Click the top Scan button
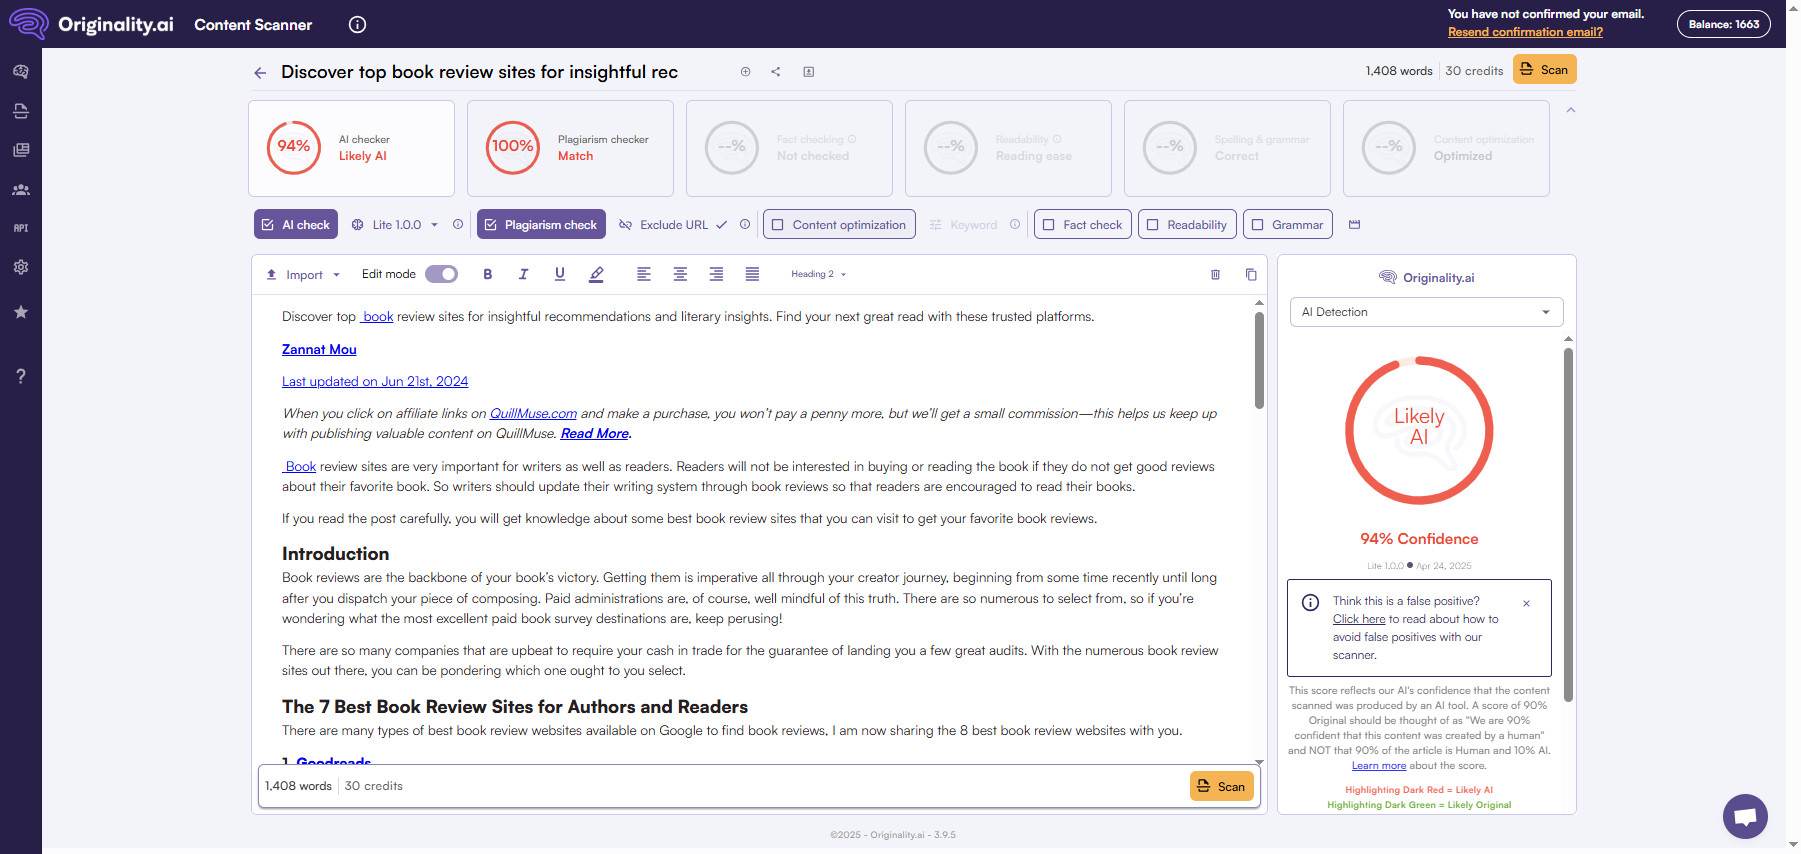Screen dimensions: 1801x854 tap(1544, 70)
